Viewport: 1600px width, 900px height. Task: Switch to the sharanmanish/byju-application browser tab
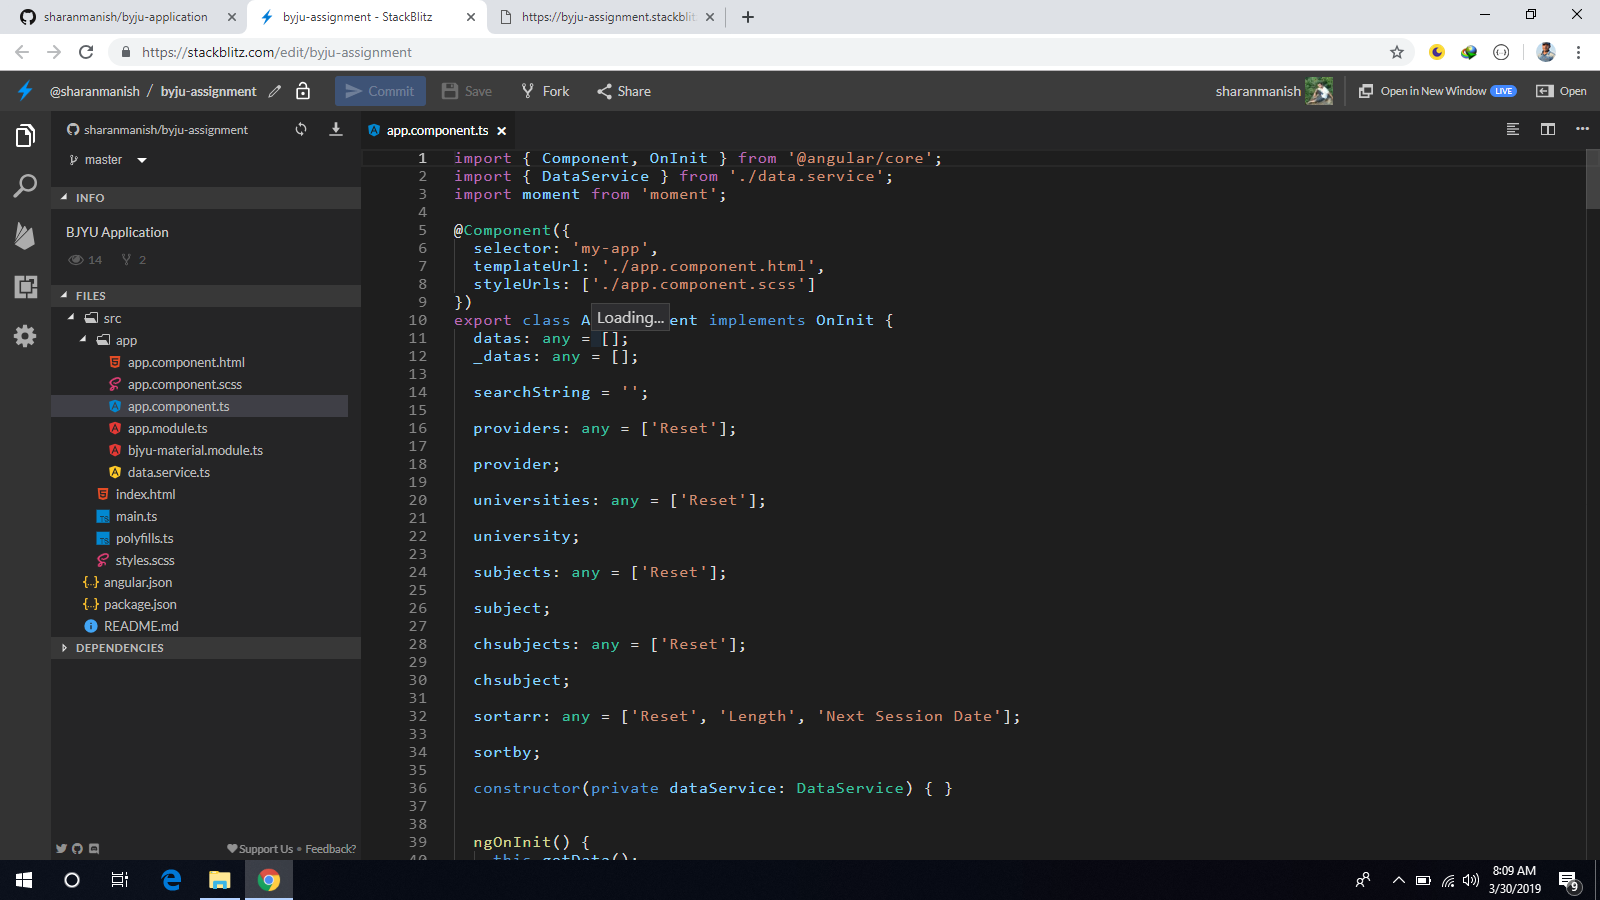(x=125, y=17)
